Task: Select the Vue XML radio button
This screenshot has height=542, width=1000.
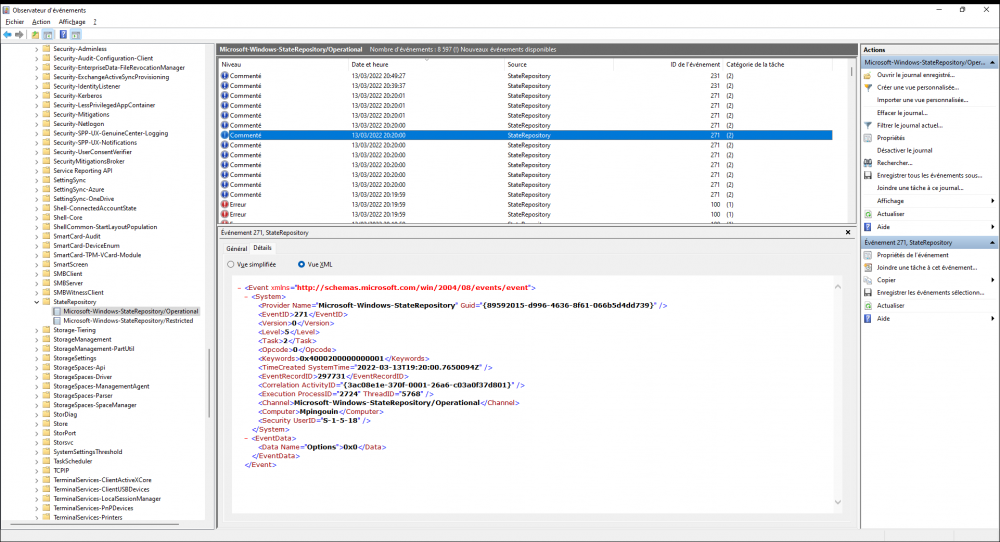Action: tap(302, 265)
